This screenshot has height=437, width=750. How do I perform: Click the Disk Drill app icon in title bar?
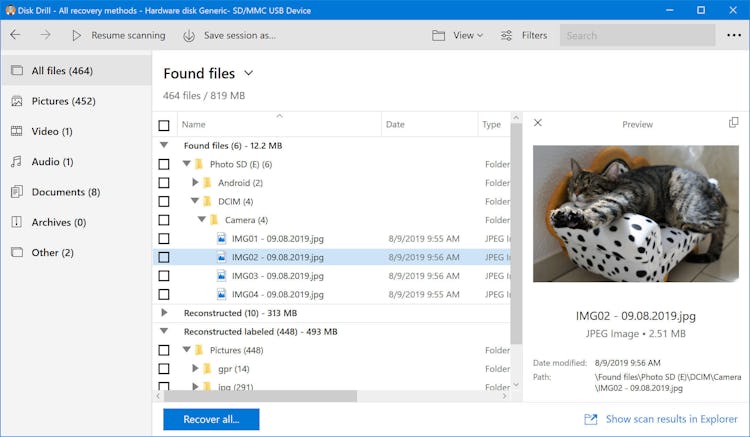10,10
